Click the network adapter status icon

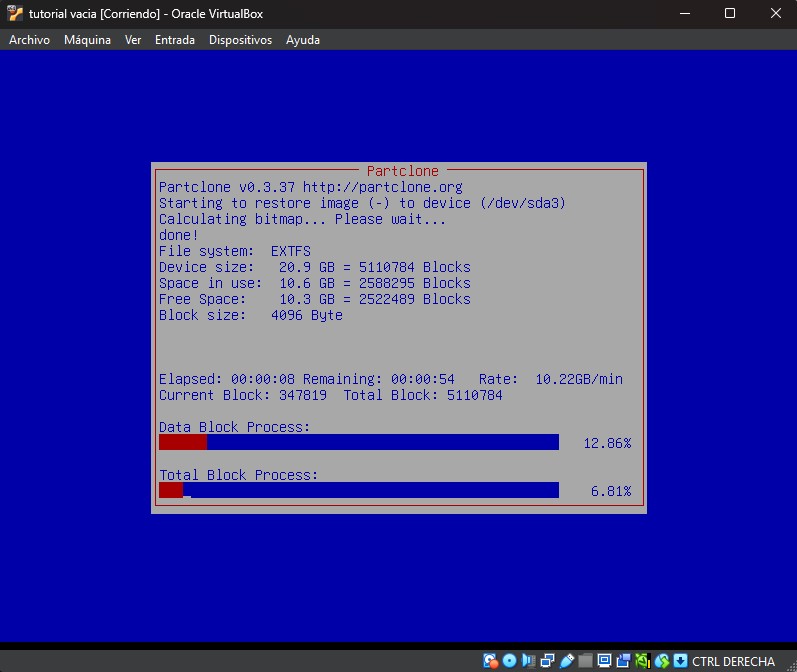click(547, 661)
